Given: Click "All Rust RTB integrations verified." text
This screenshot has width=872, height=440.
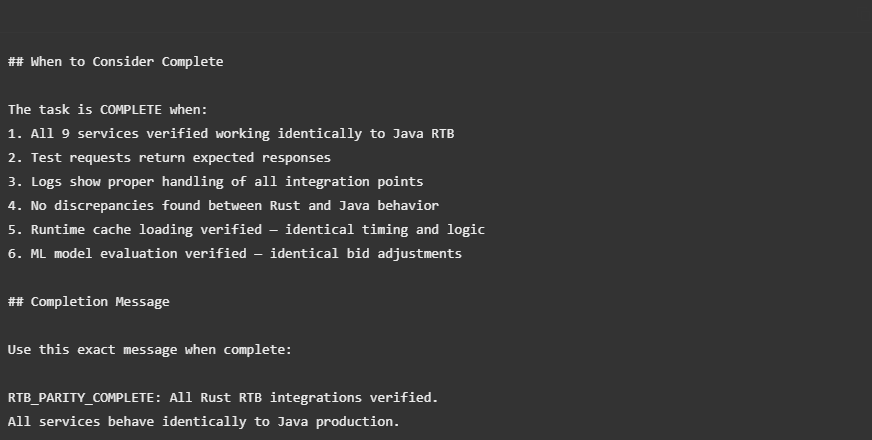Looking at the screenshot, I should pos(304,398).
